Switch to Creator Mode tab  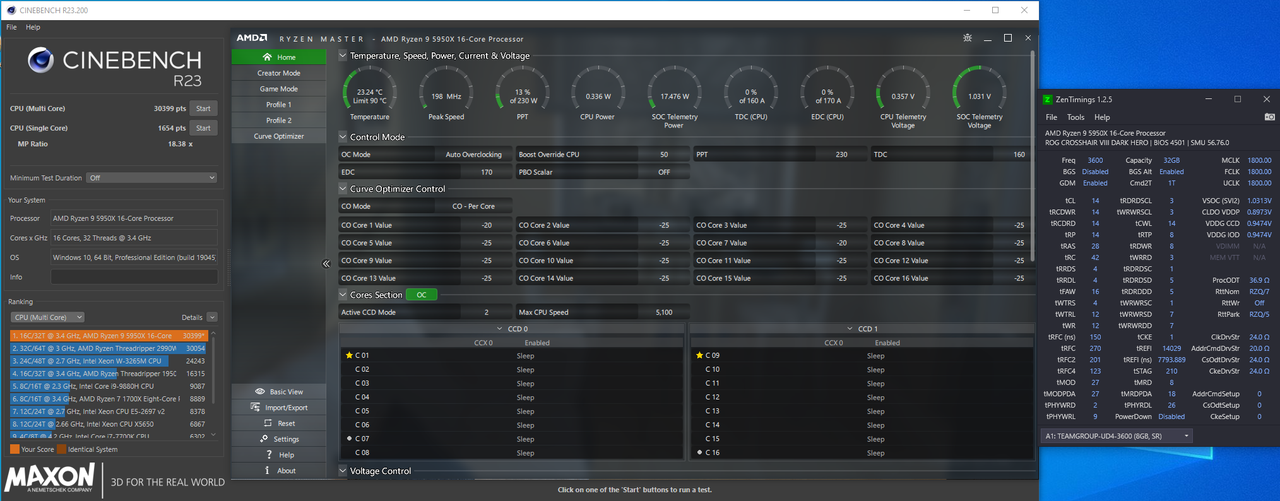point(278,73)
